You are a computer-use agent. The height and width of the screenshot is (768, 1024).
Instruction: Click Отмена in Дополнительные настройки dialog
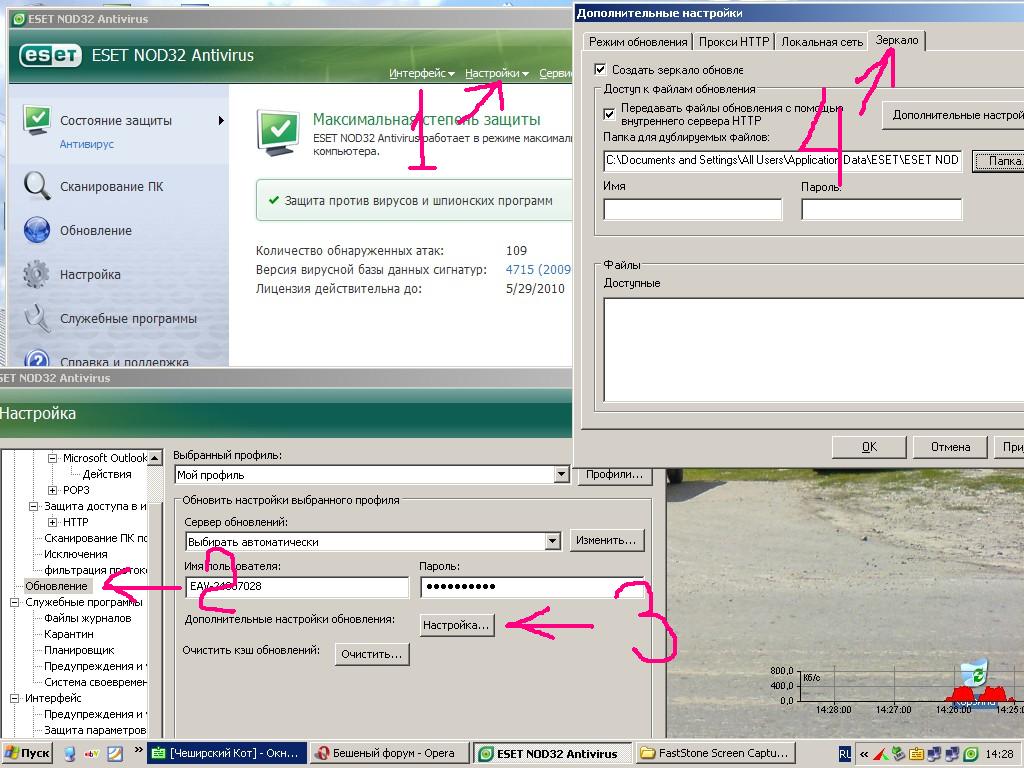pos(950,447)
